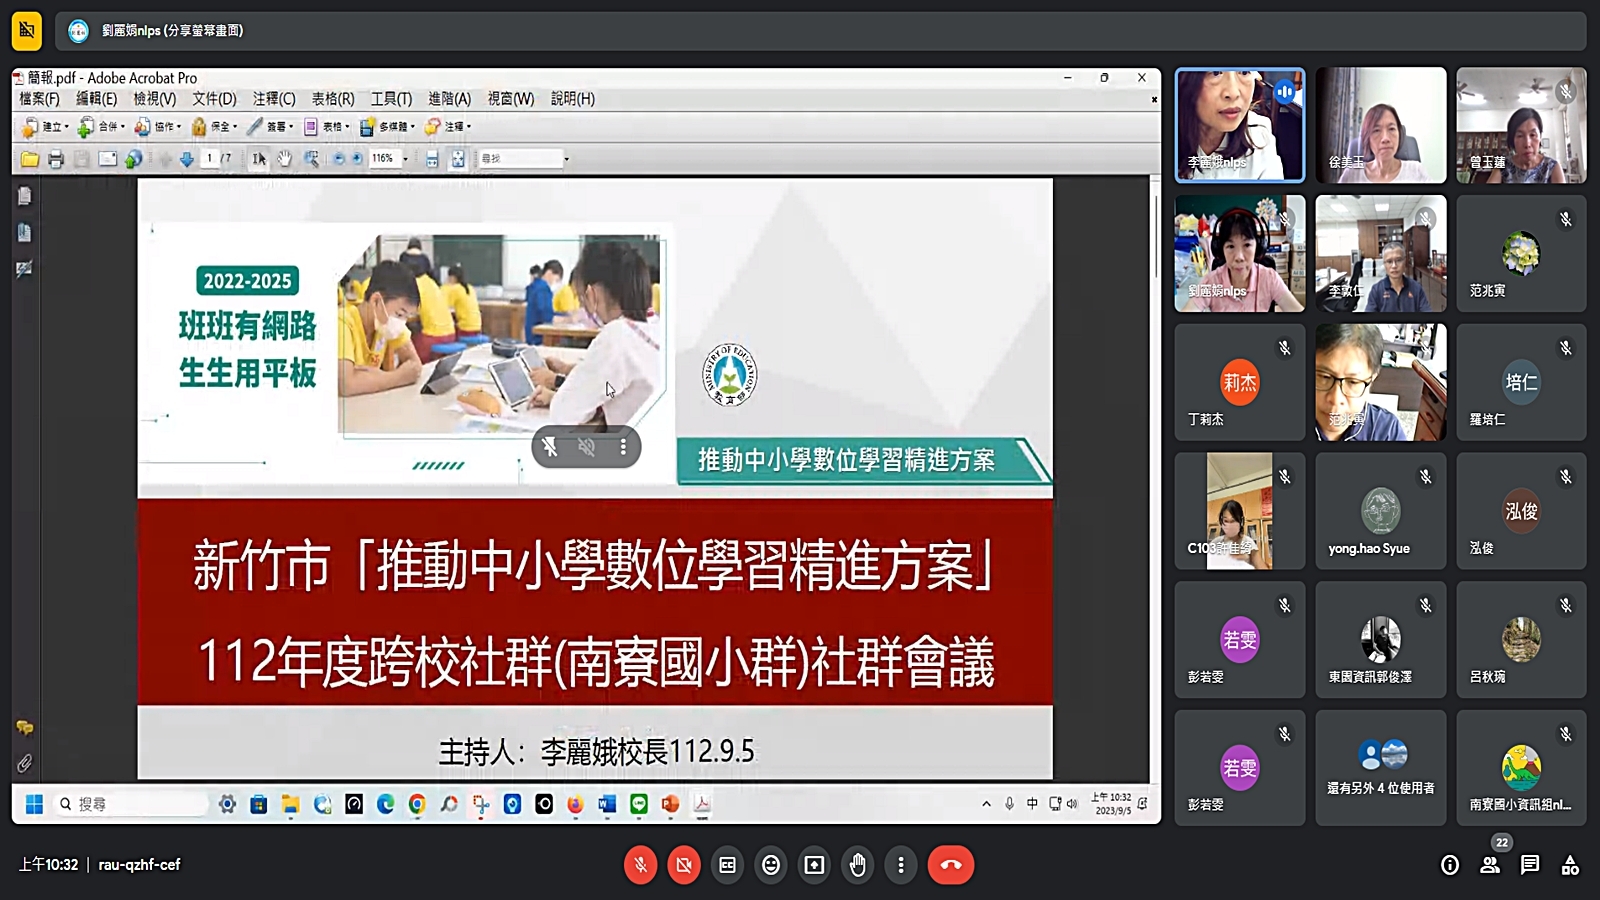This screenshot has width=1600, height=900.
Task: Open the activities shapes icon
Action: pos(1570,865)
